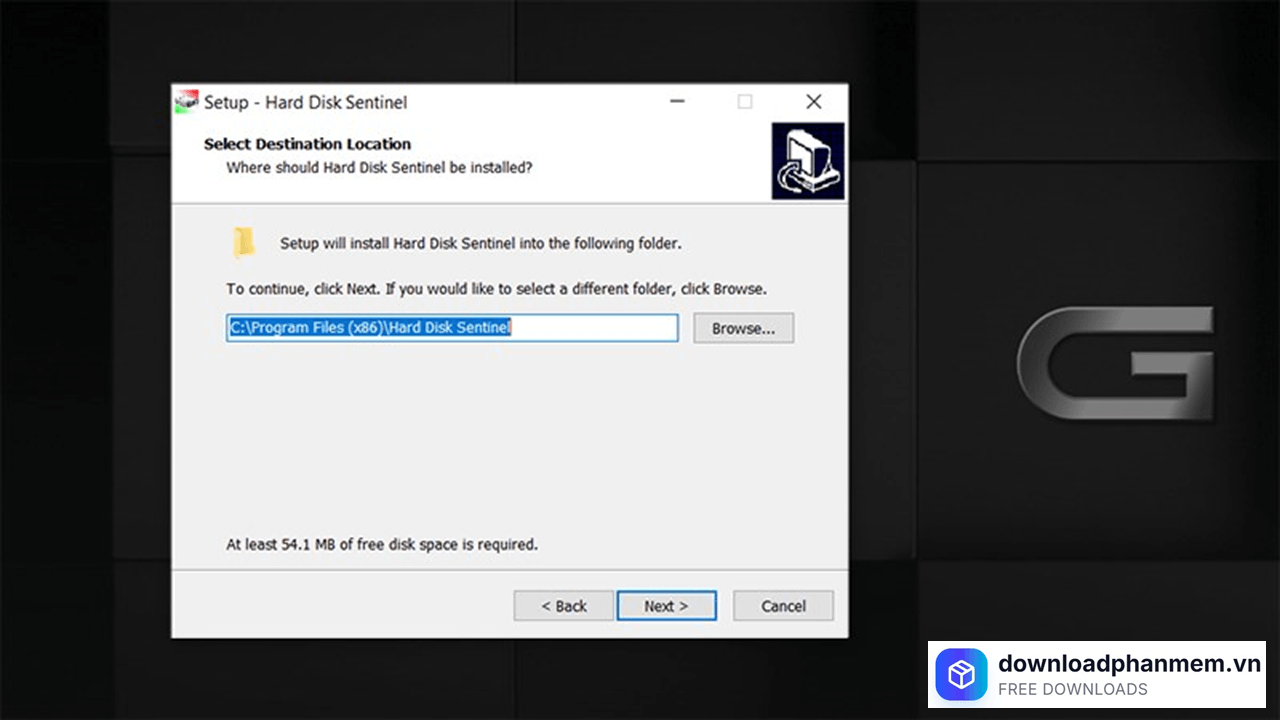Click the "Where should Hard Disk Sentinel be installed?" text
This screenshot has width=1280, height=720.
[x=379, y=167]
